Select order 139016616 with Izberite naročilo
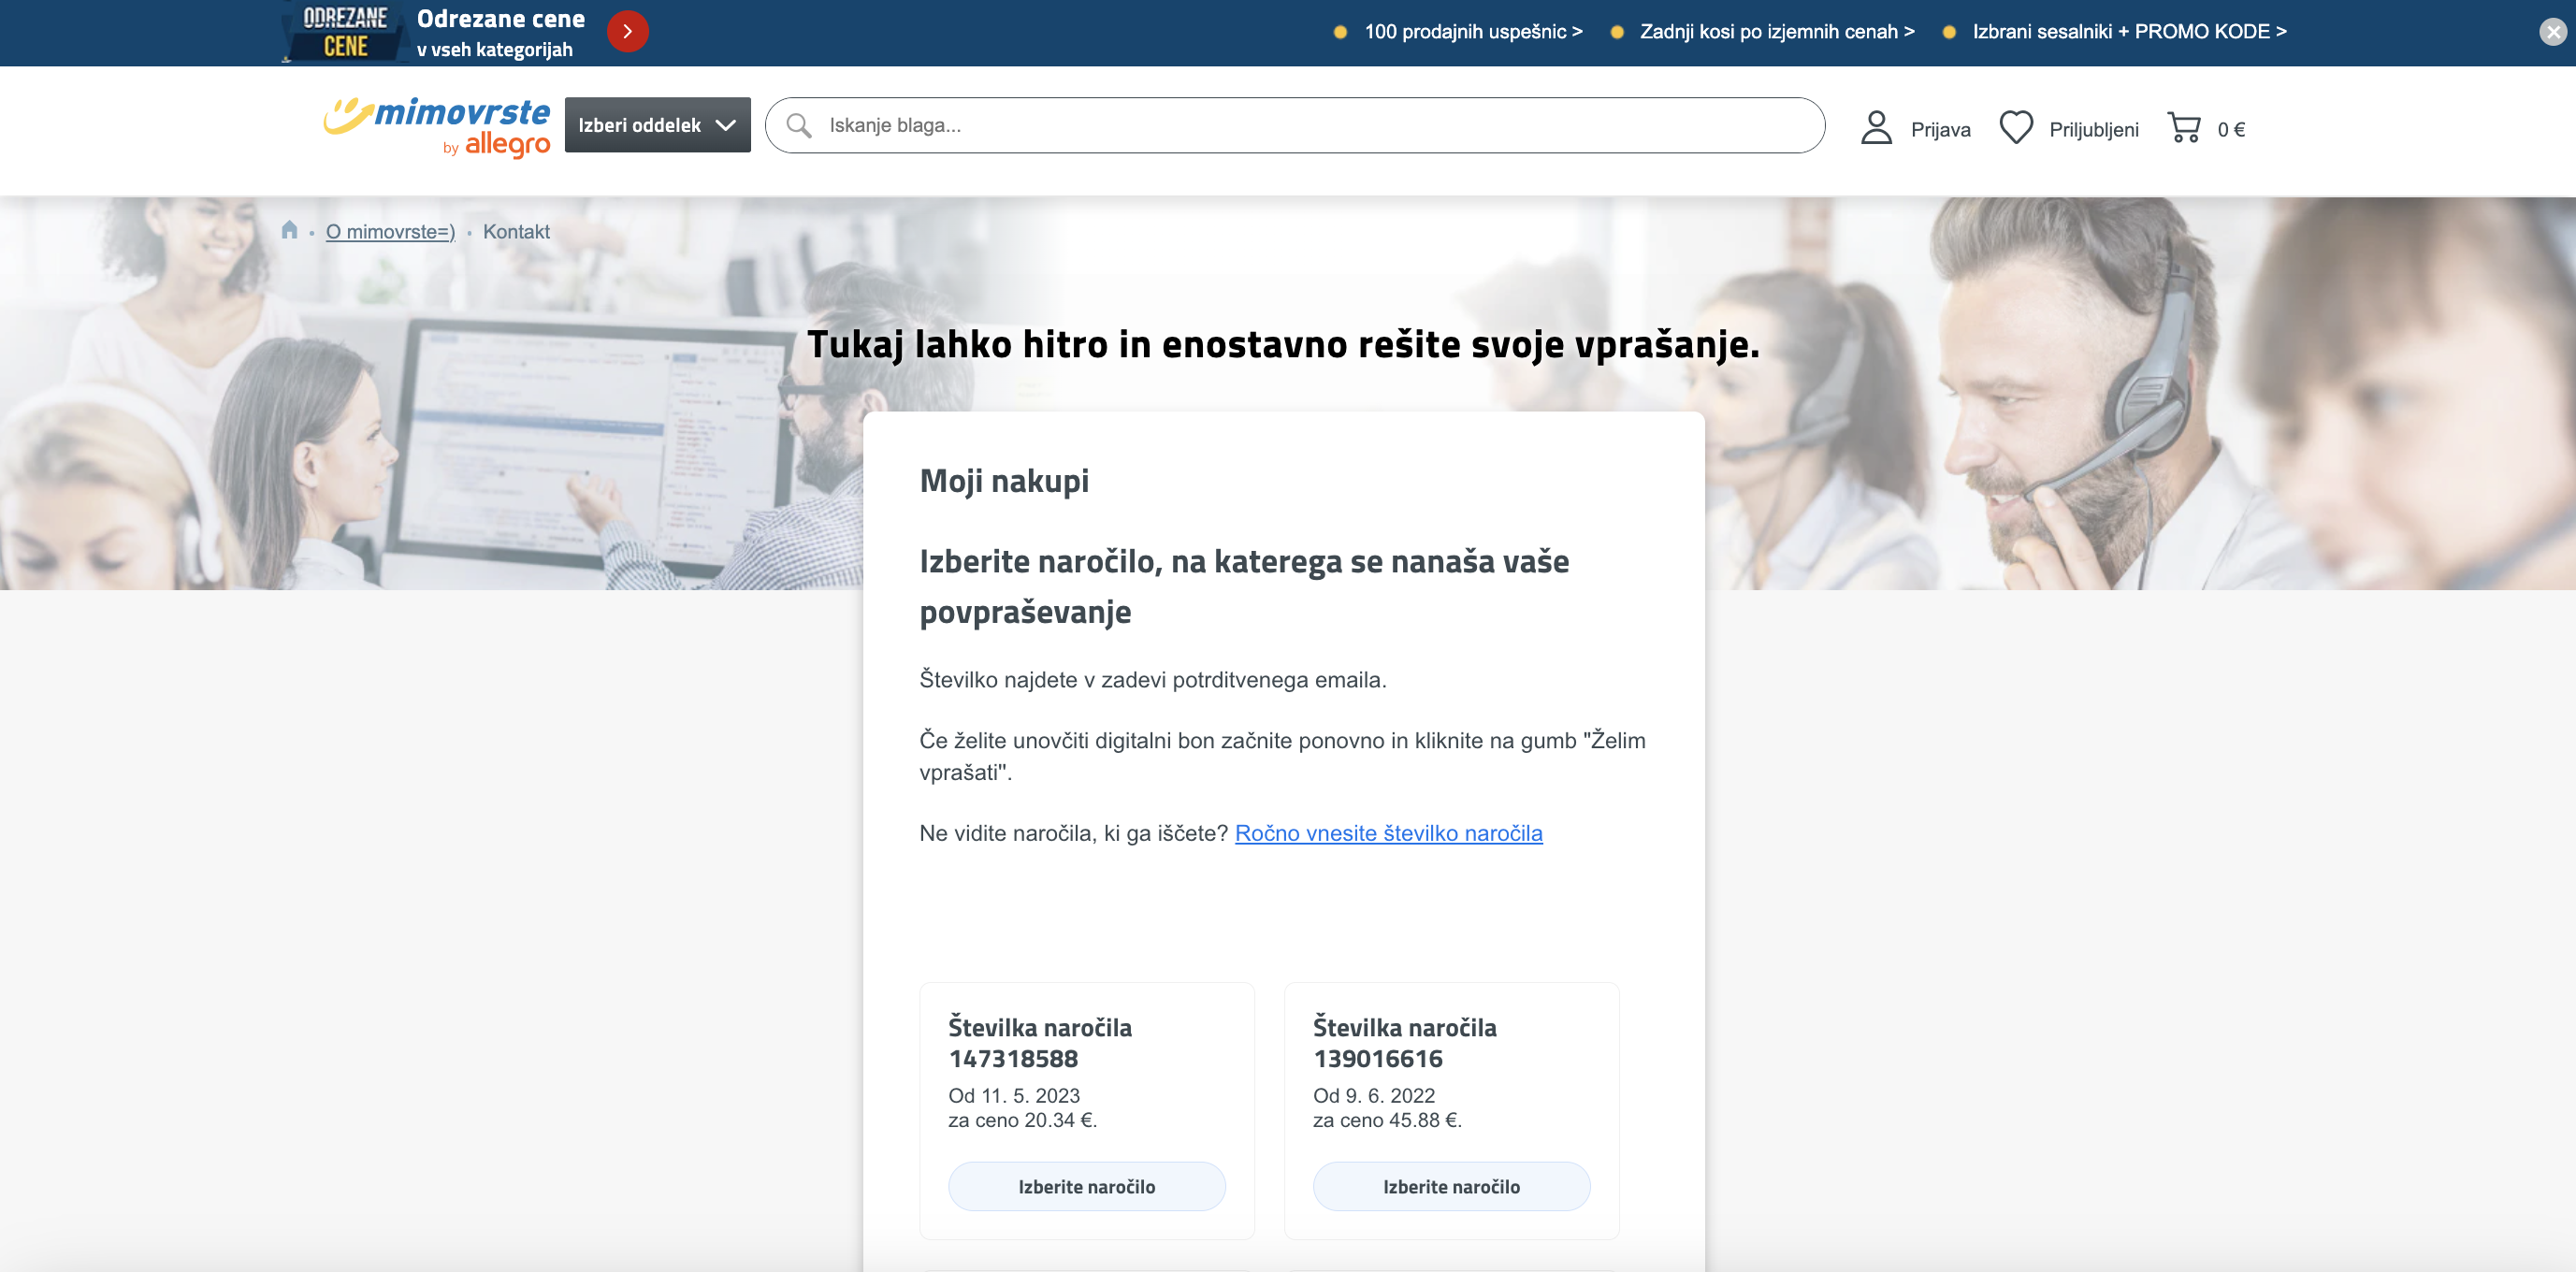This screenshot has width=2576, height=1272. 1451,1186
